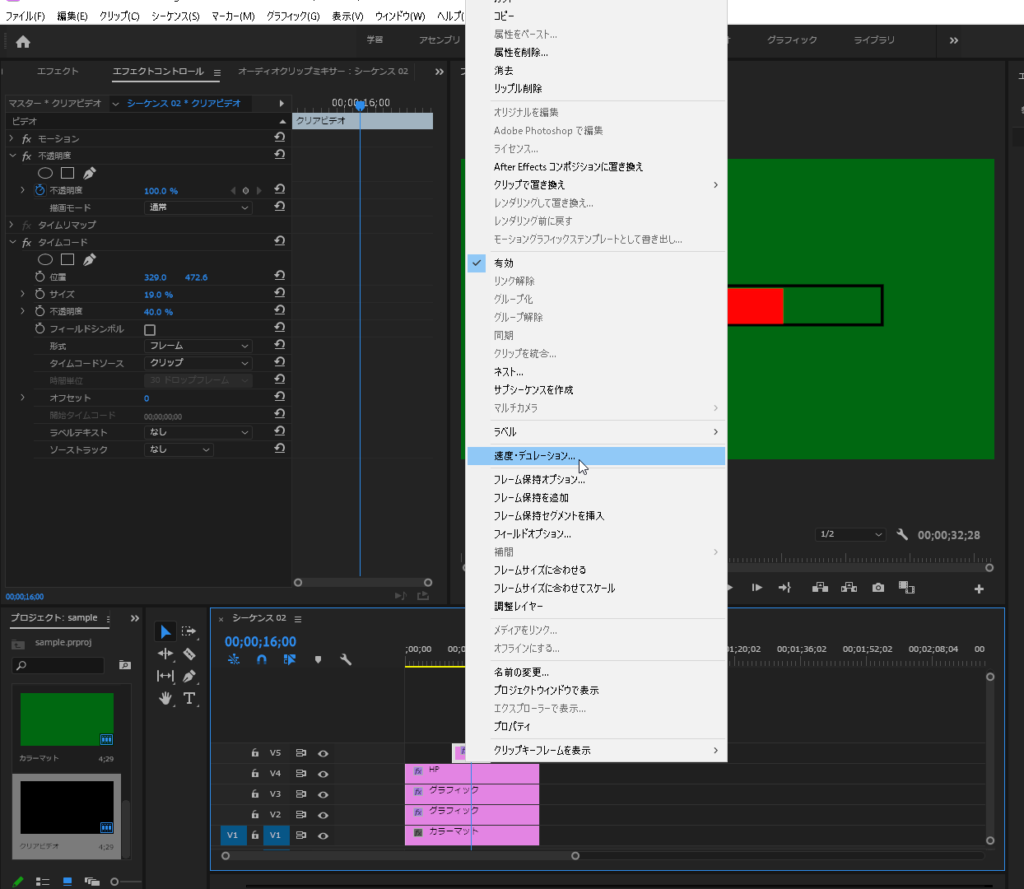1024x889 pixels.
Task: Click the Export Frame camera icon
Action: tap(878, 588)
